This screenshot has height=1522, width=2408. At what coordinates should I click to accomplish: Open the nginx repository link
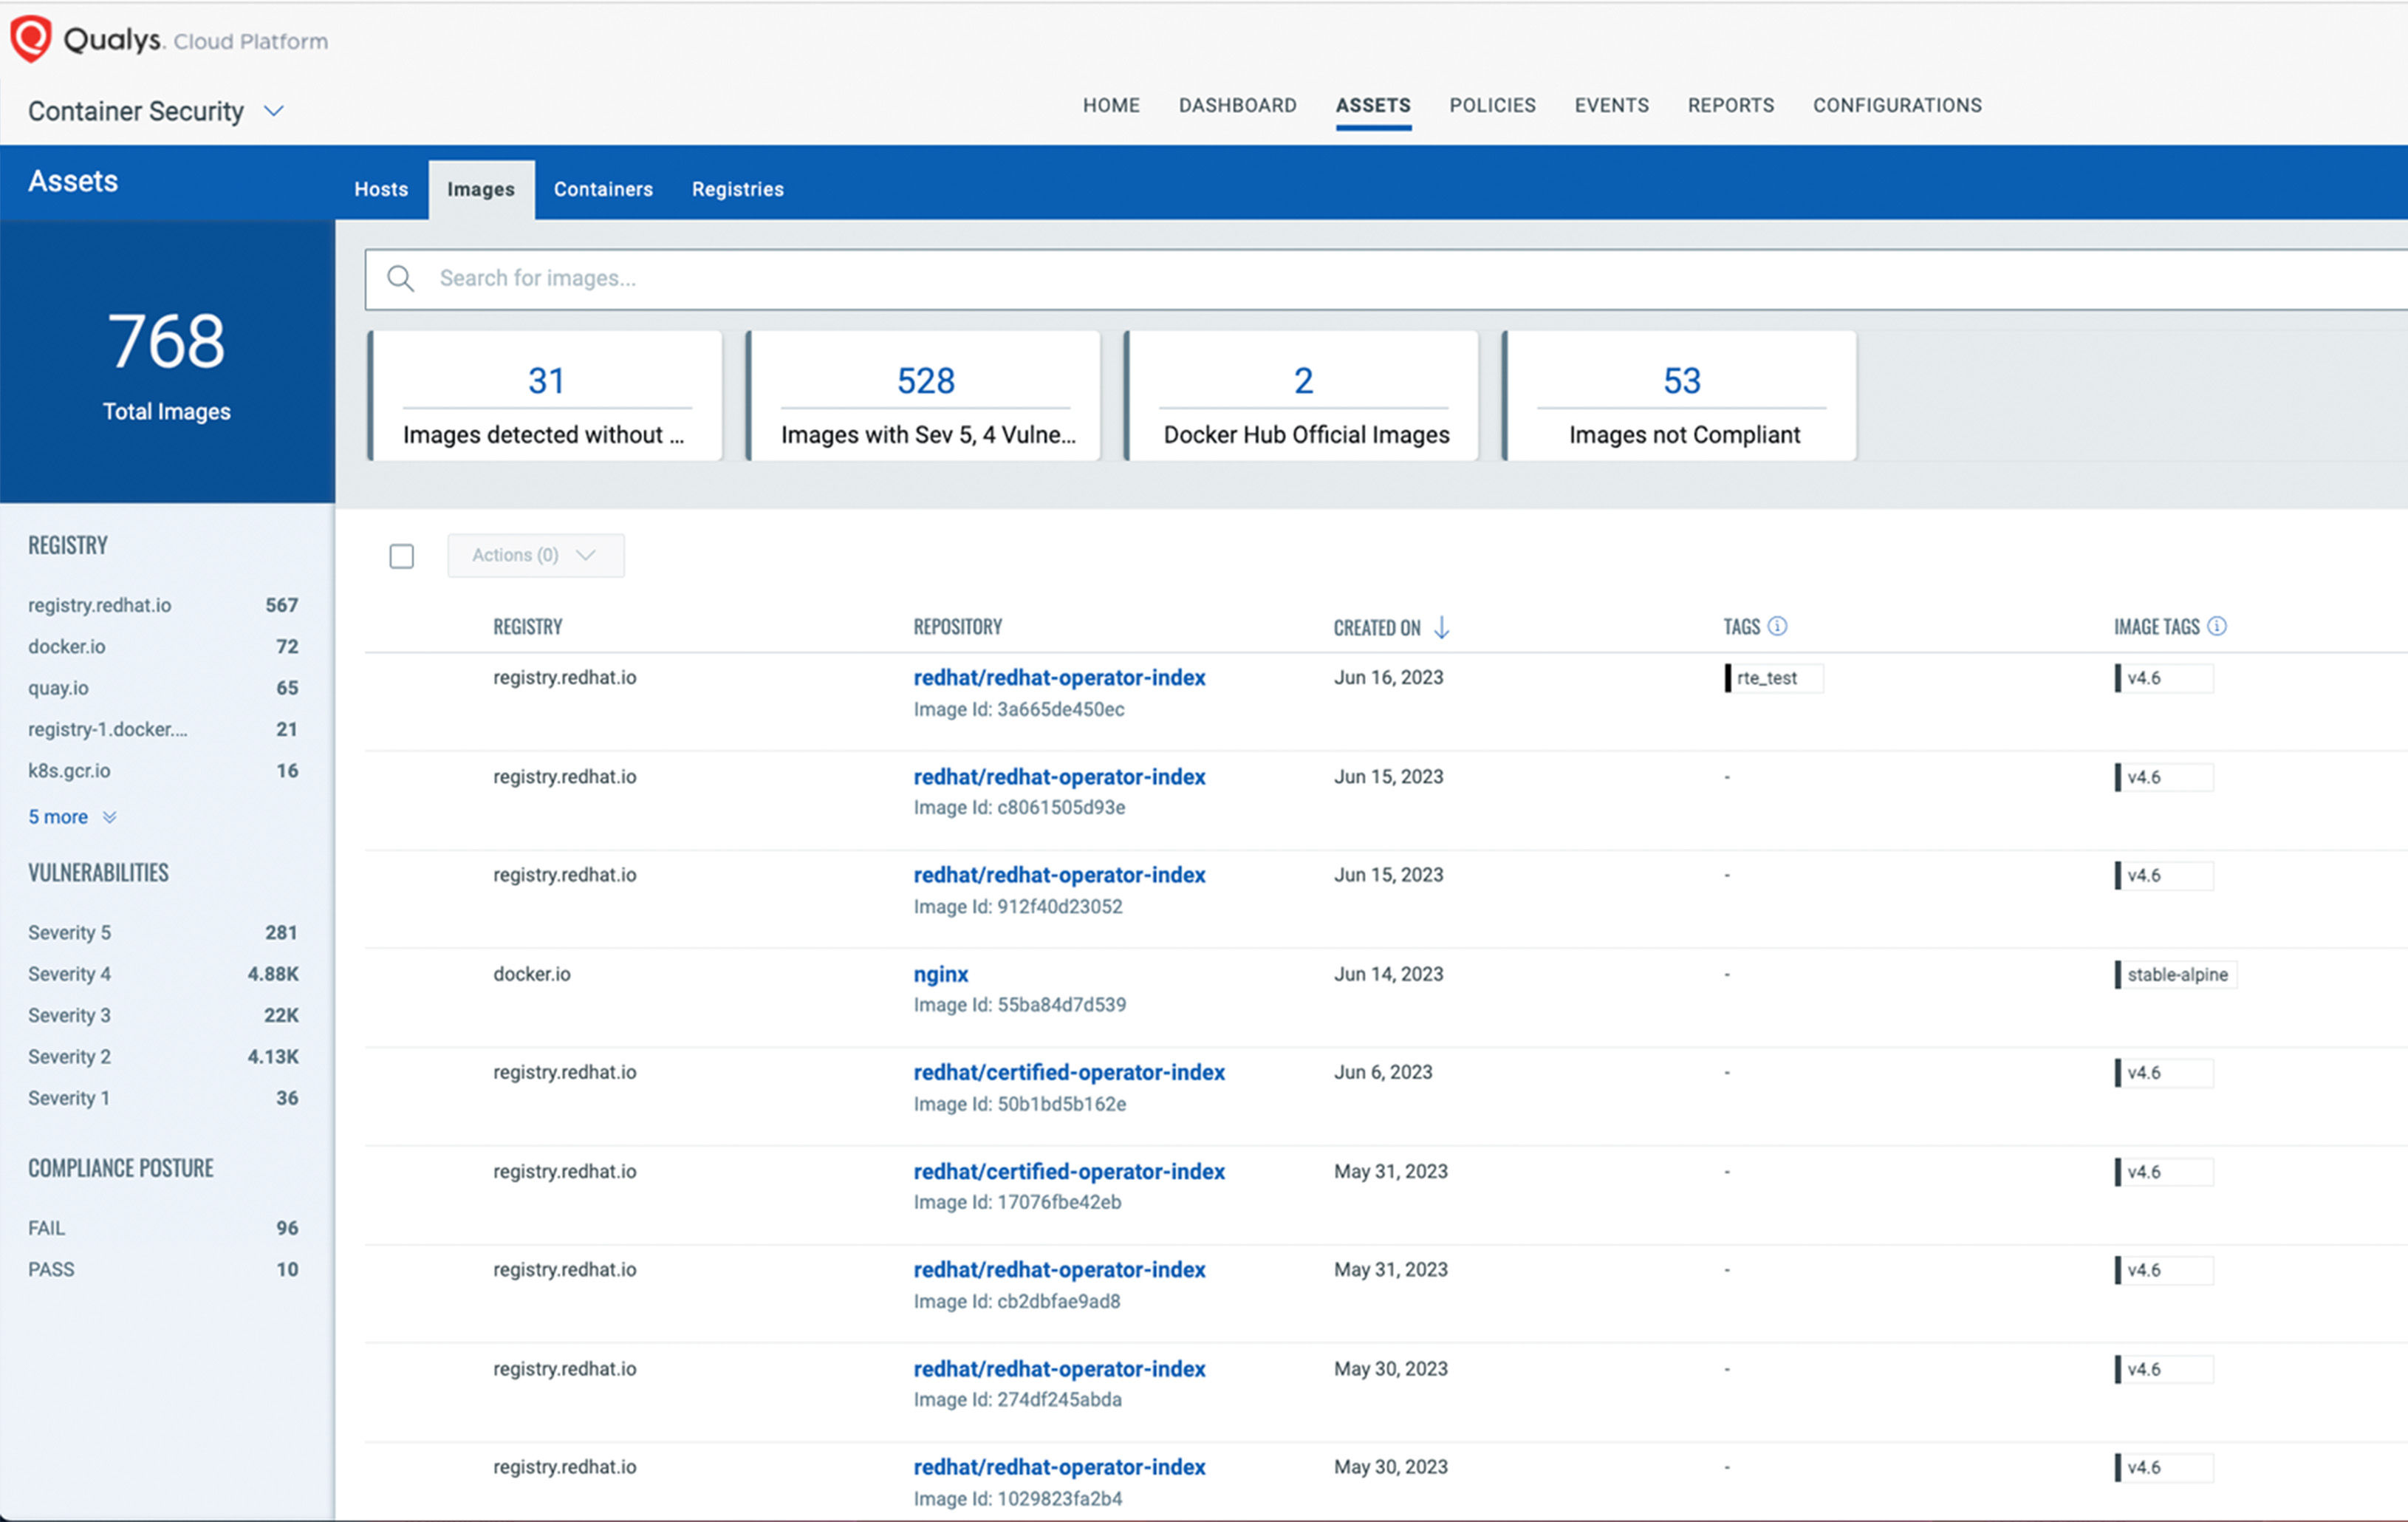click(940, 974)
